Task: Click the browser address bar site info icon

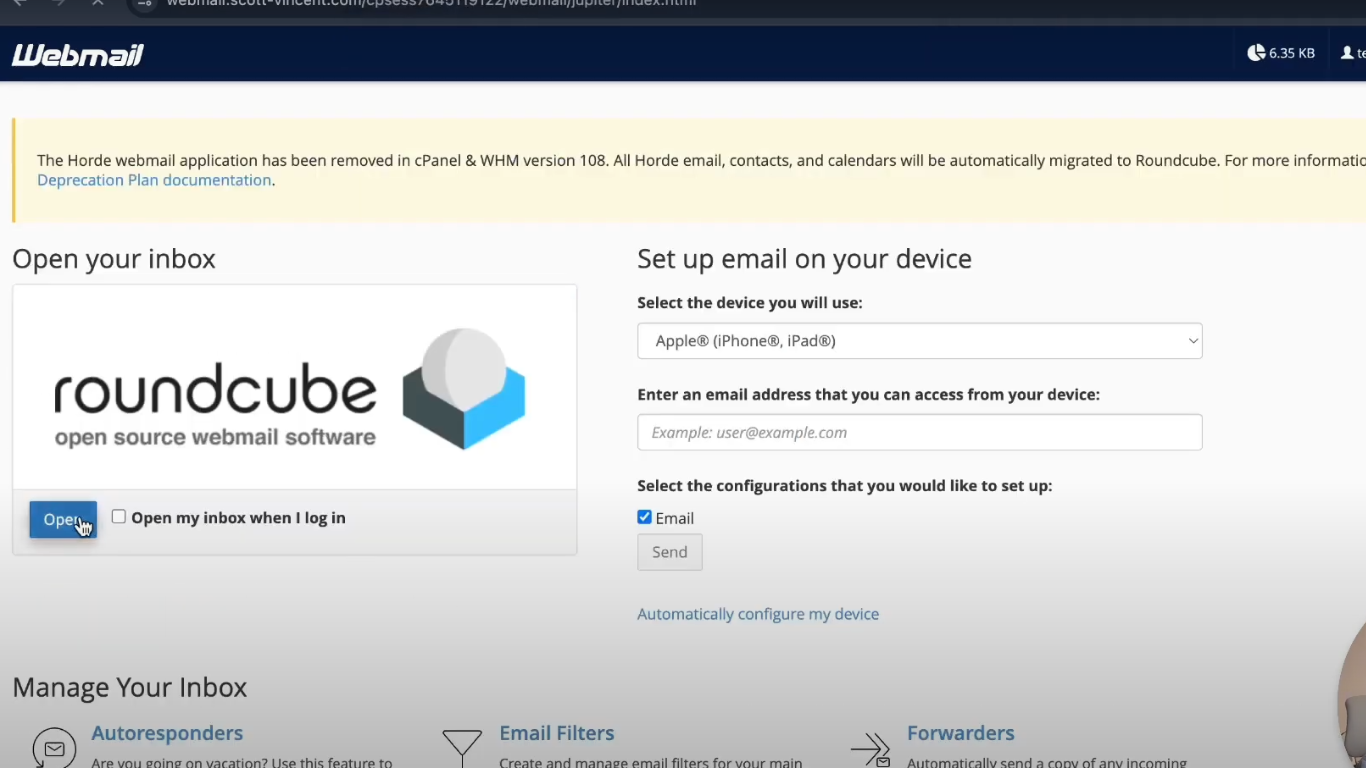Action: [x=144, y=3]
